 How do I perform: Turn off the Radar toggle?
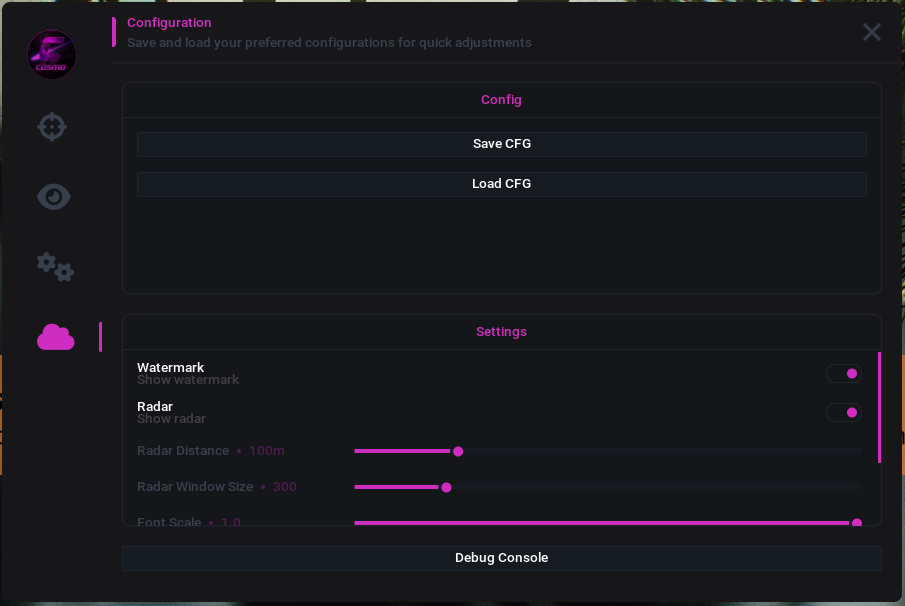pyautogui.click(x=844, y=413)
